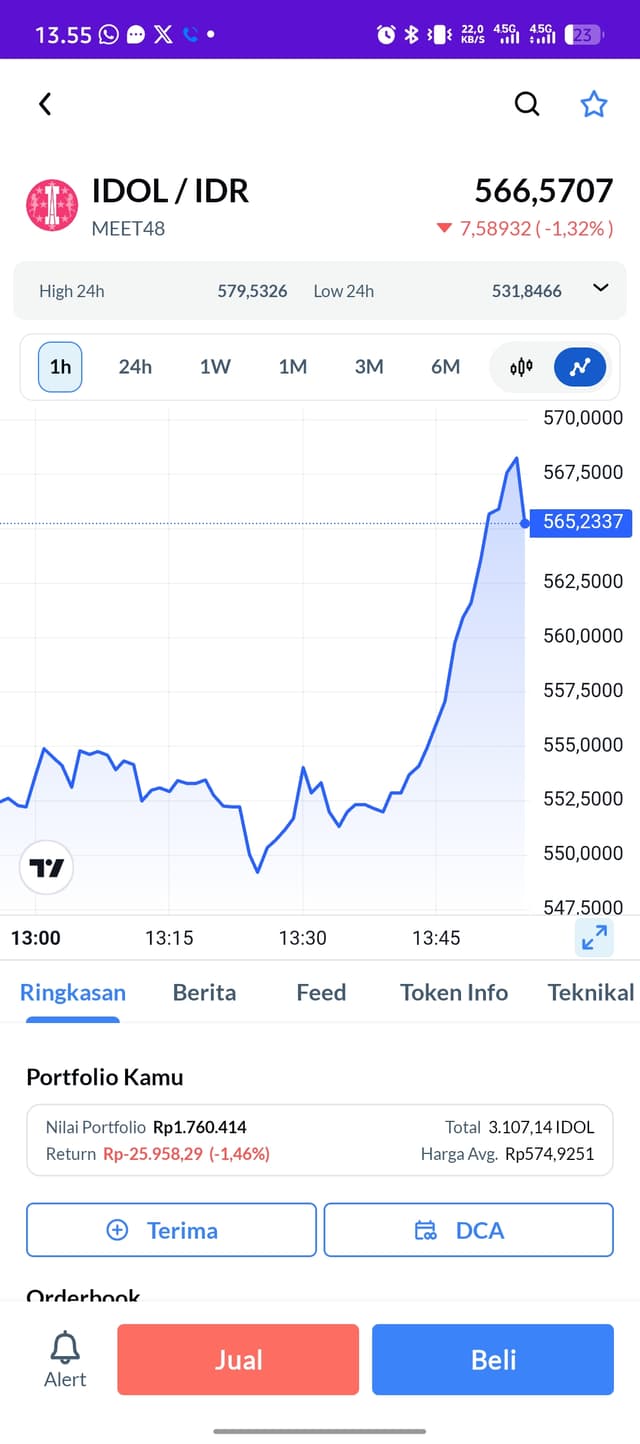
Task: Open search with magnifier icon
Action: [x=527, y=103]
